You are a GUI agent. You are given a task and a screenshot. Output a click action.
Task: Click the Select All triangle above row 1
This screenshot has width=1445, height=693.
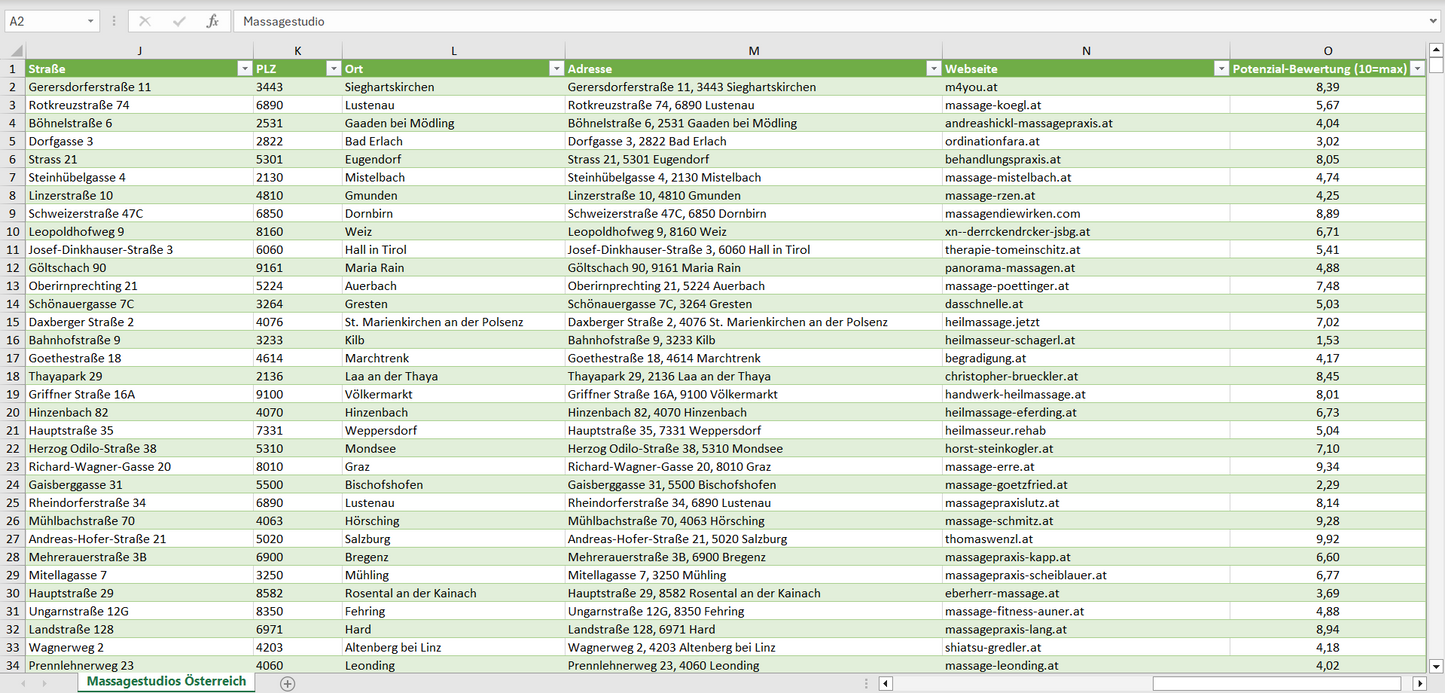coord(13,50)
